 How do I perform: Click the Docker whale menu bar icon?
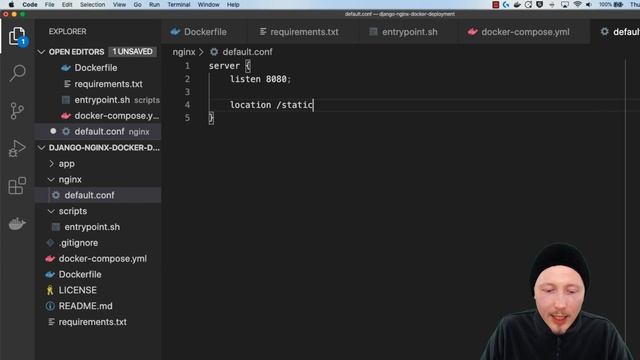coord(517,4)
